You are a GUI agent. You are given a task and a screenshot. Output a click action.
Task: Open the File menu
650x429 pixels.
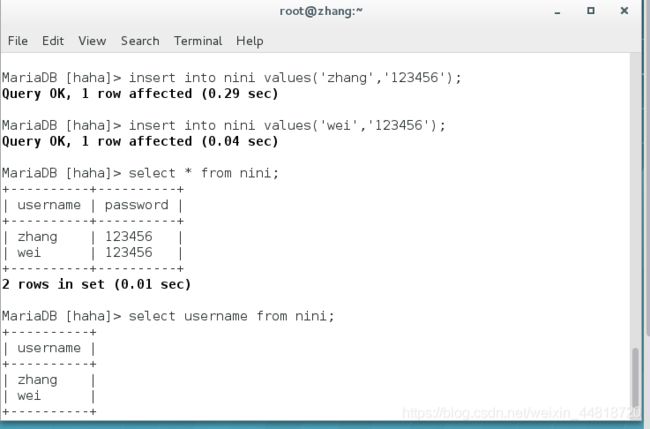click(x=18, y=41)
